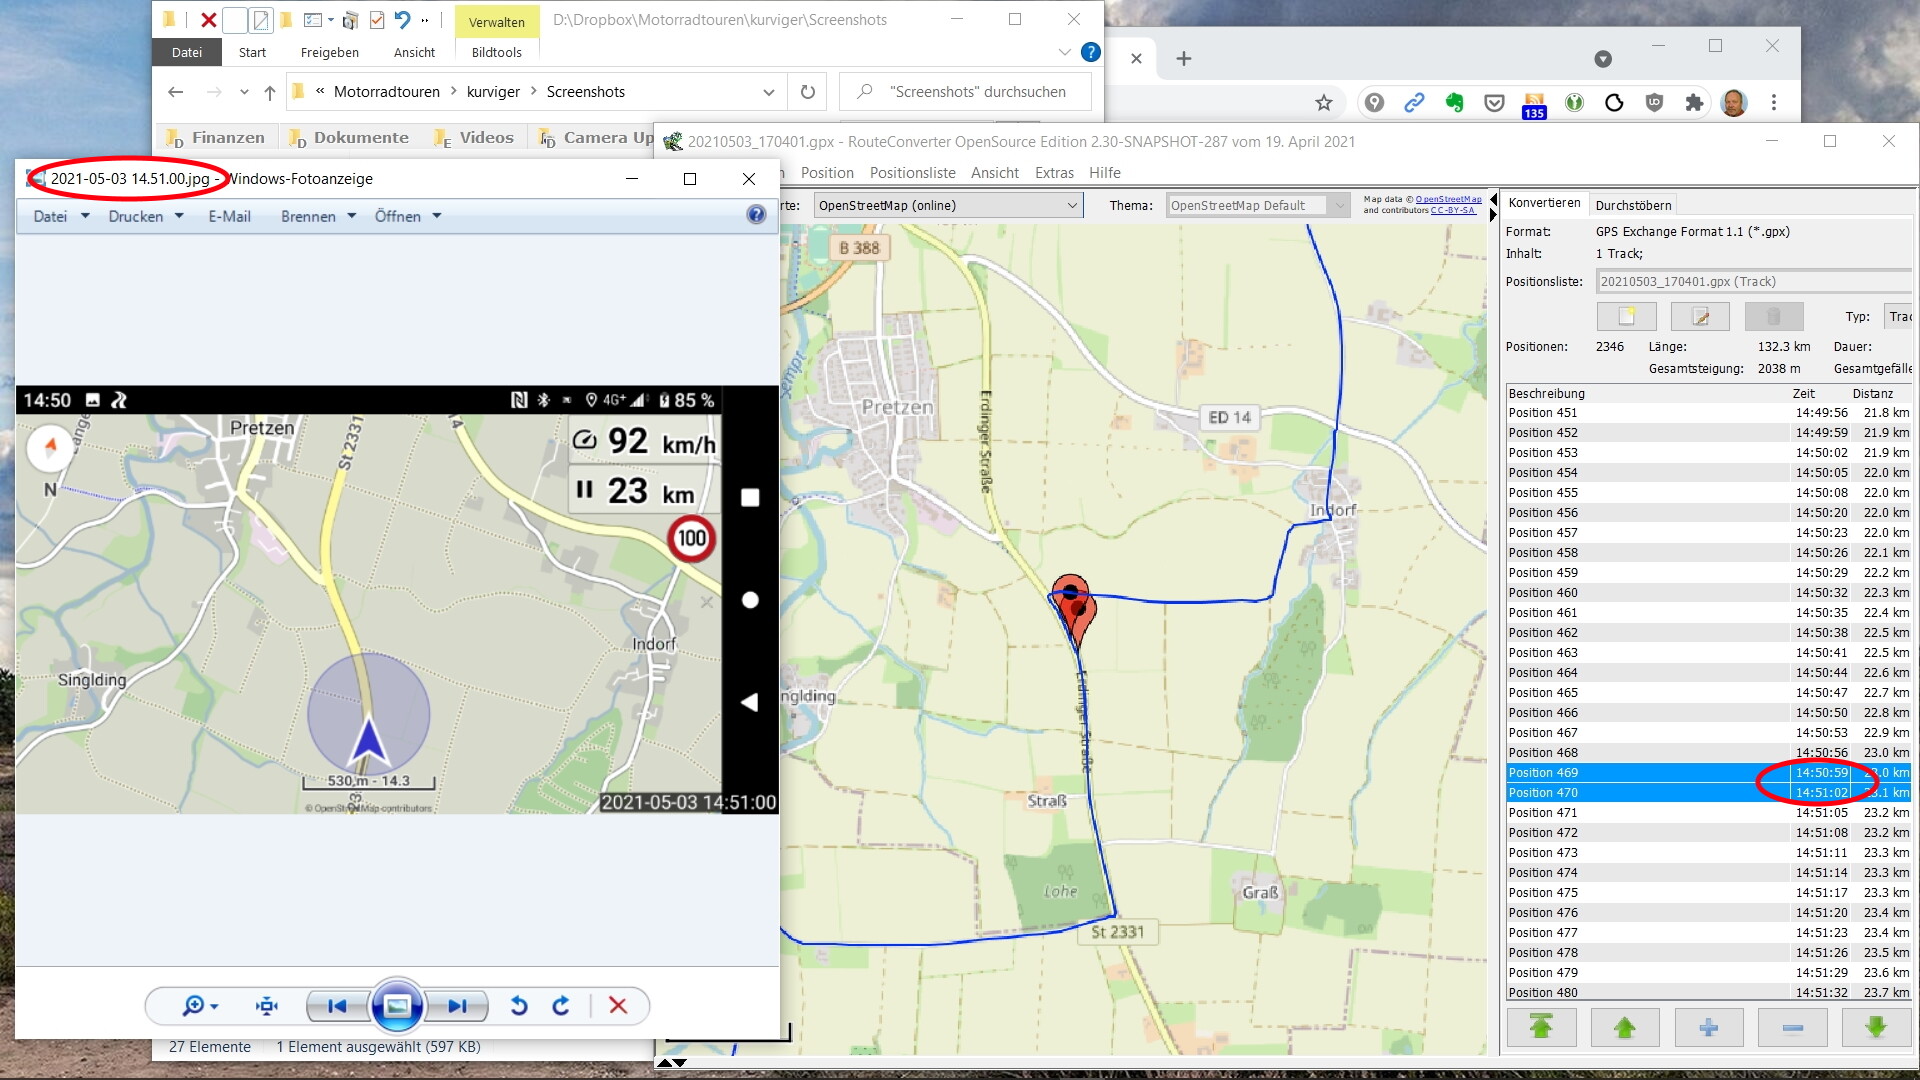The height and width of the screenshot is (1080, 1920).
Task: Open the Chrome three-dot menu
Action: tap(1774, 102)
